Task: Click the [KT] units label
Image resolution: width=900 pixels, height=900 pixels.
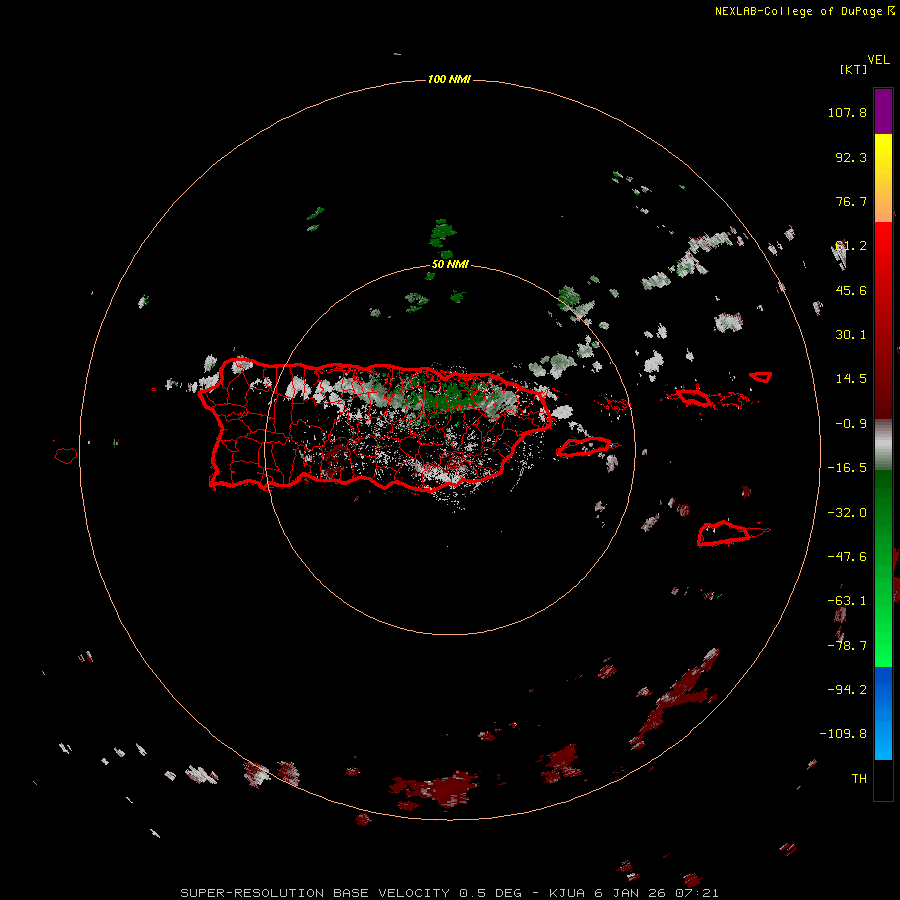Action: tap(854, 69)
